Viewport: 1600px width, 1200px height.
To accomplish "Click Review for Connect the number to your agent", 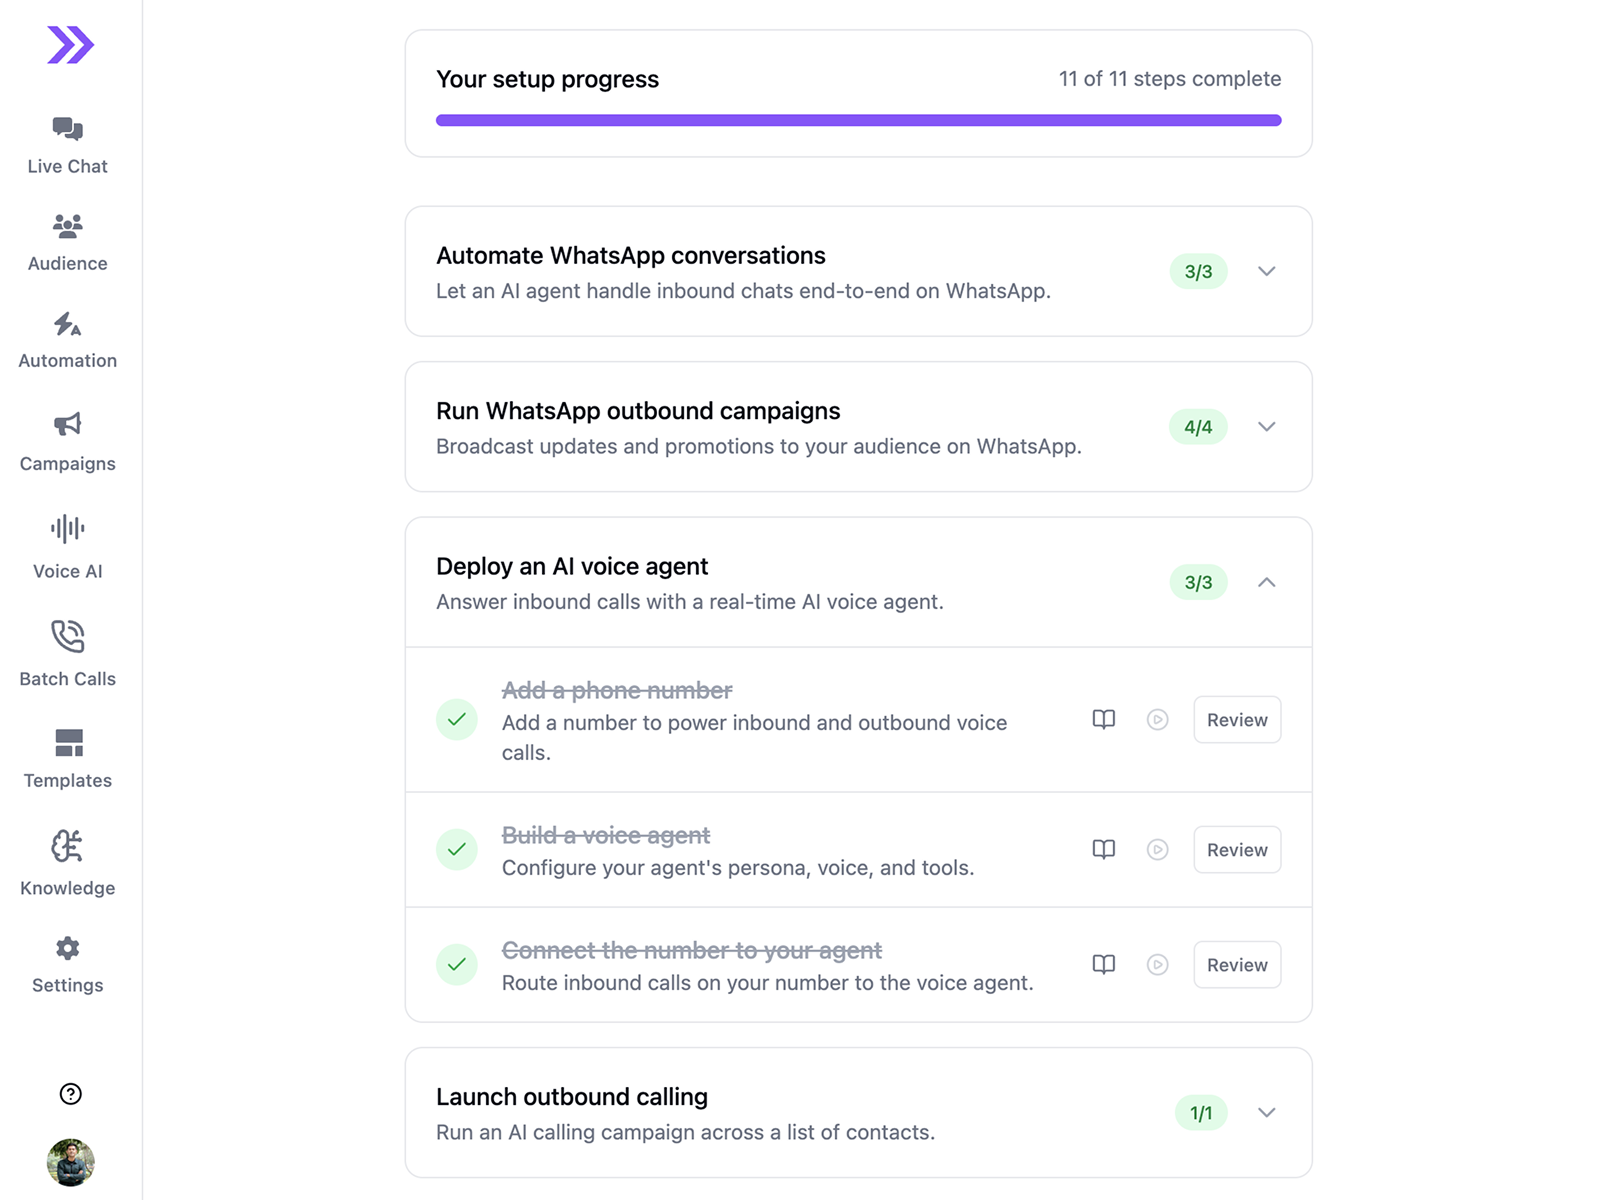I will point(1237,965).
